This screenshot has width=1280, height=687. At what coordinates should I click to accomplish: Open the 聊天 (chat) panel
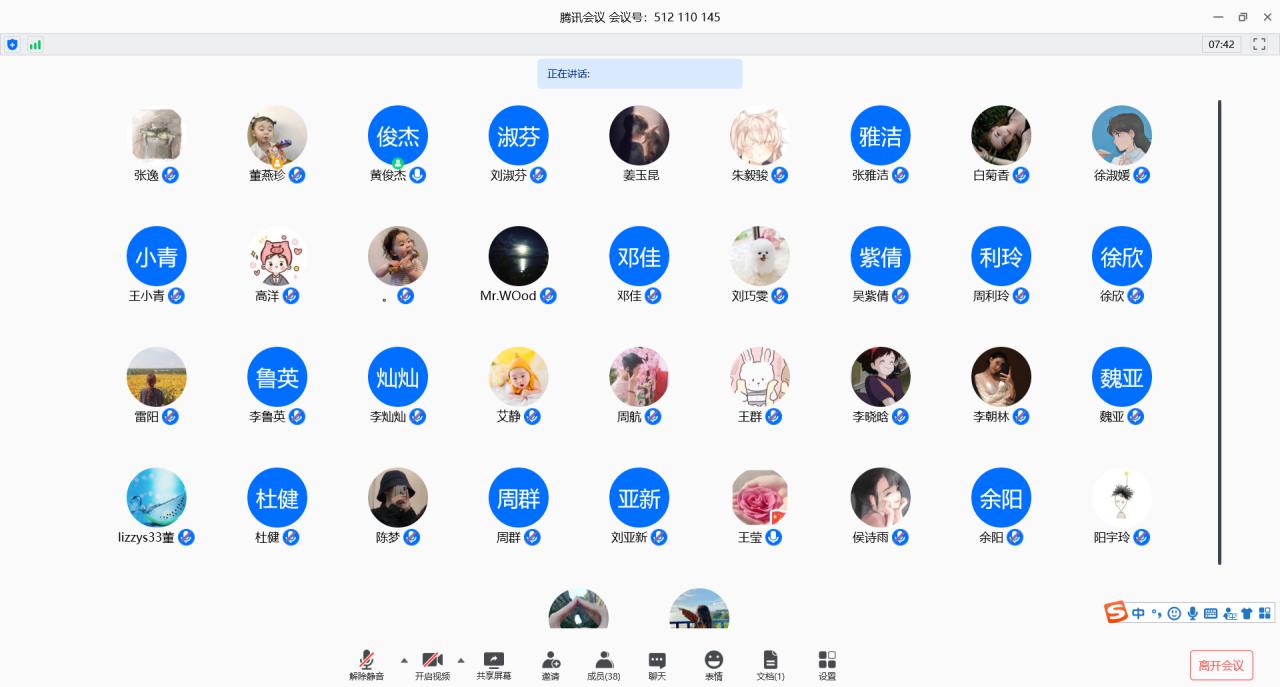[657, 665]
